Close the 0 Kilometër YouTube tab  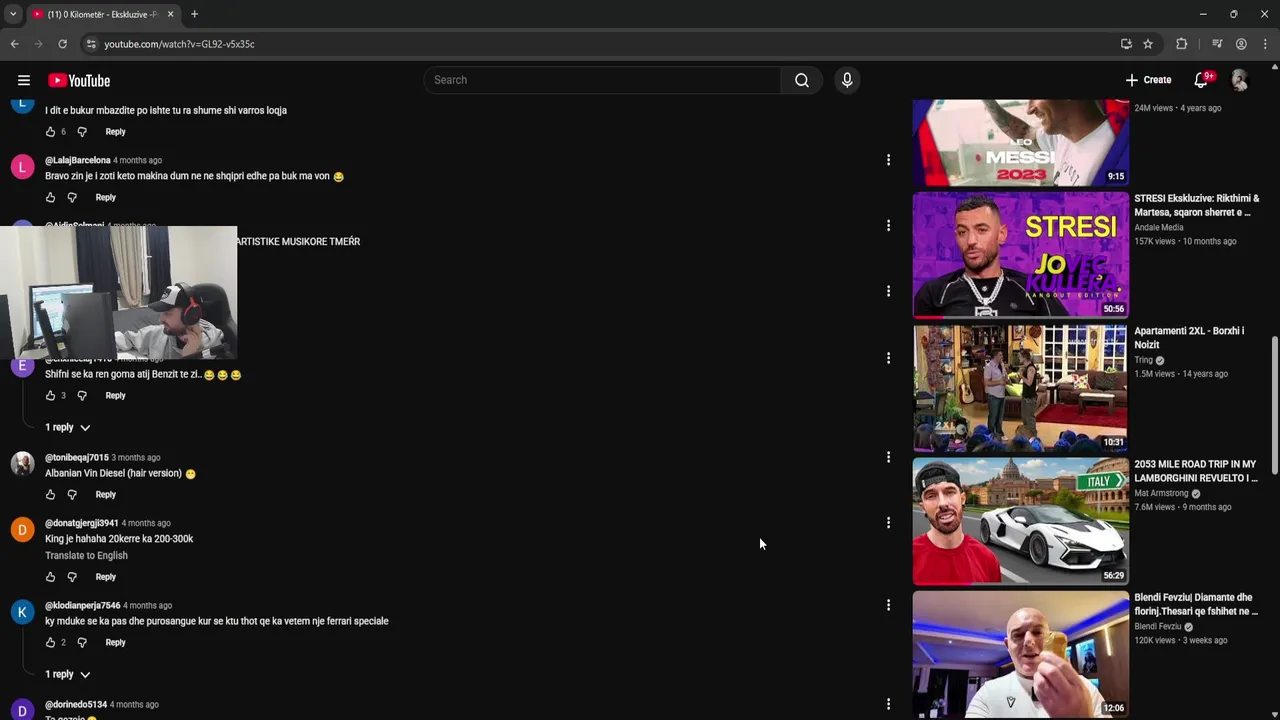(x=170, y=14)
